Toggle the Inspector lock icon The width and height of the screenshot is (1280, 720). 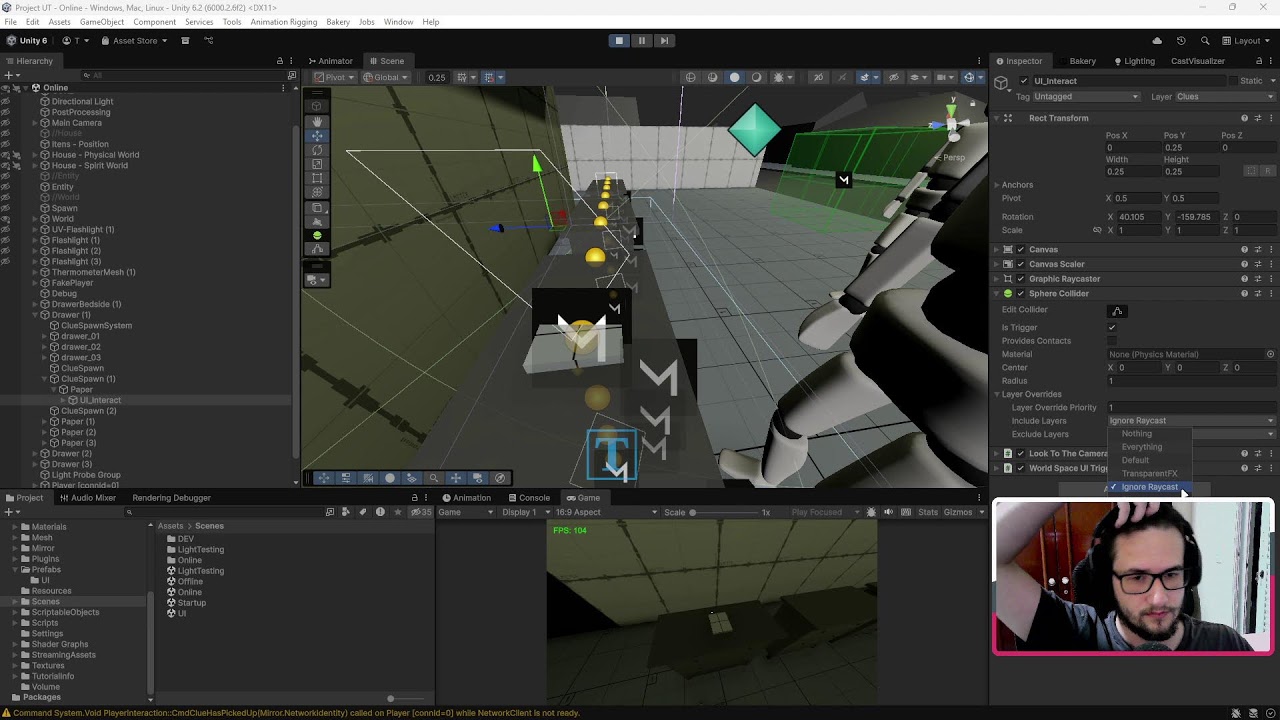coord(1258,61)
